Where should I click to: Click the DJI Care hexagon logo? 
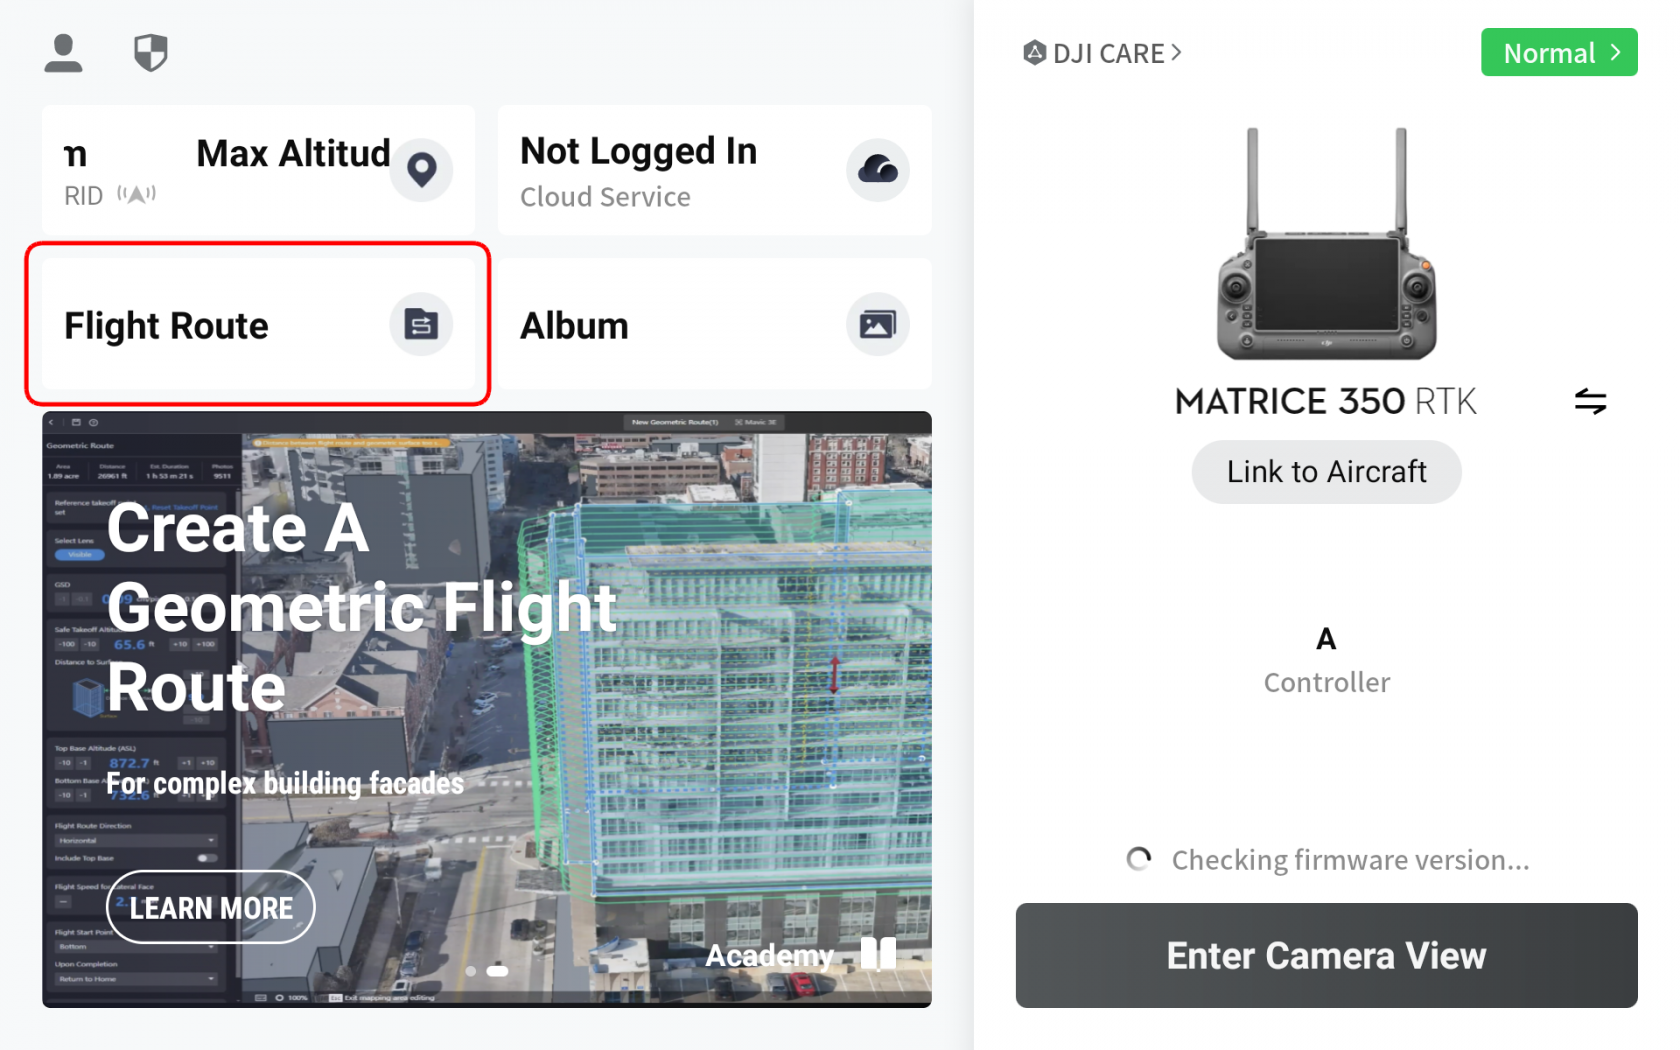click(1034, 53)
